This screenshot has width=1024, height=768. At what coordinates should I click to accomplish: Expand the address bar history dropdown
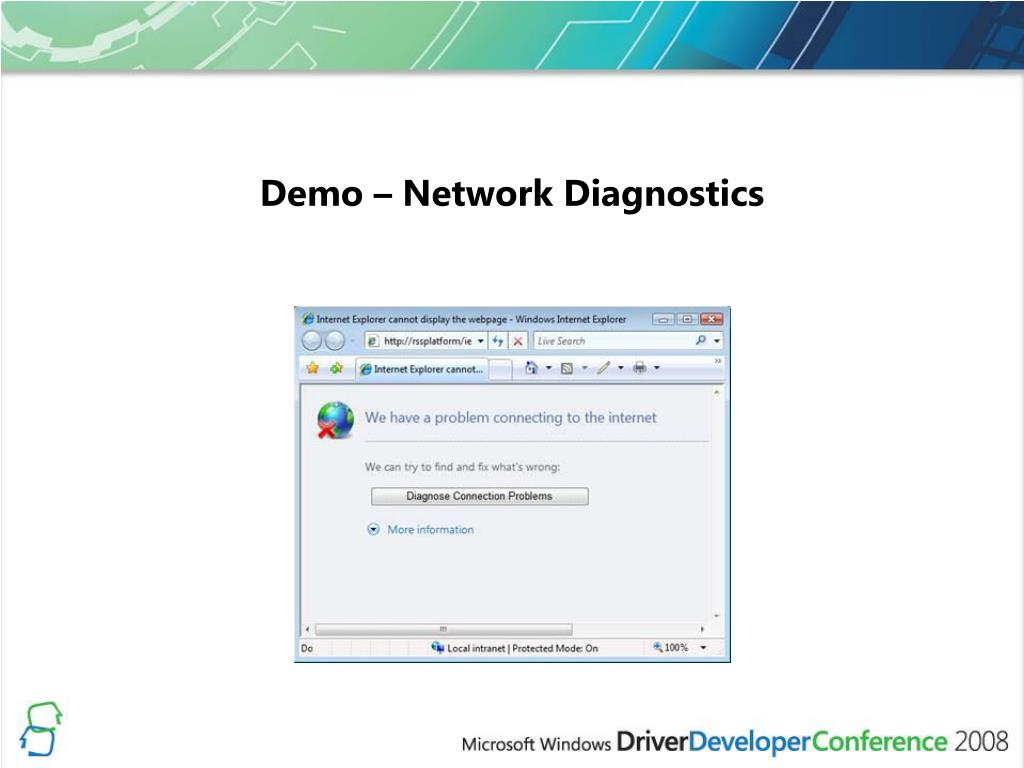tap(481, 341)
